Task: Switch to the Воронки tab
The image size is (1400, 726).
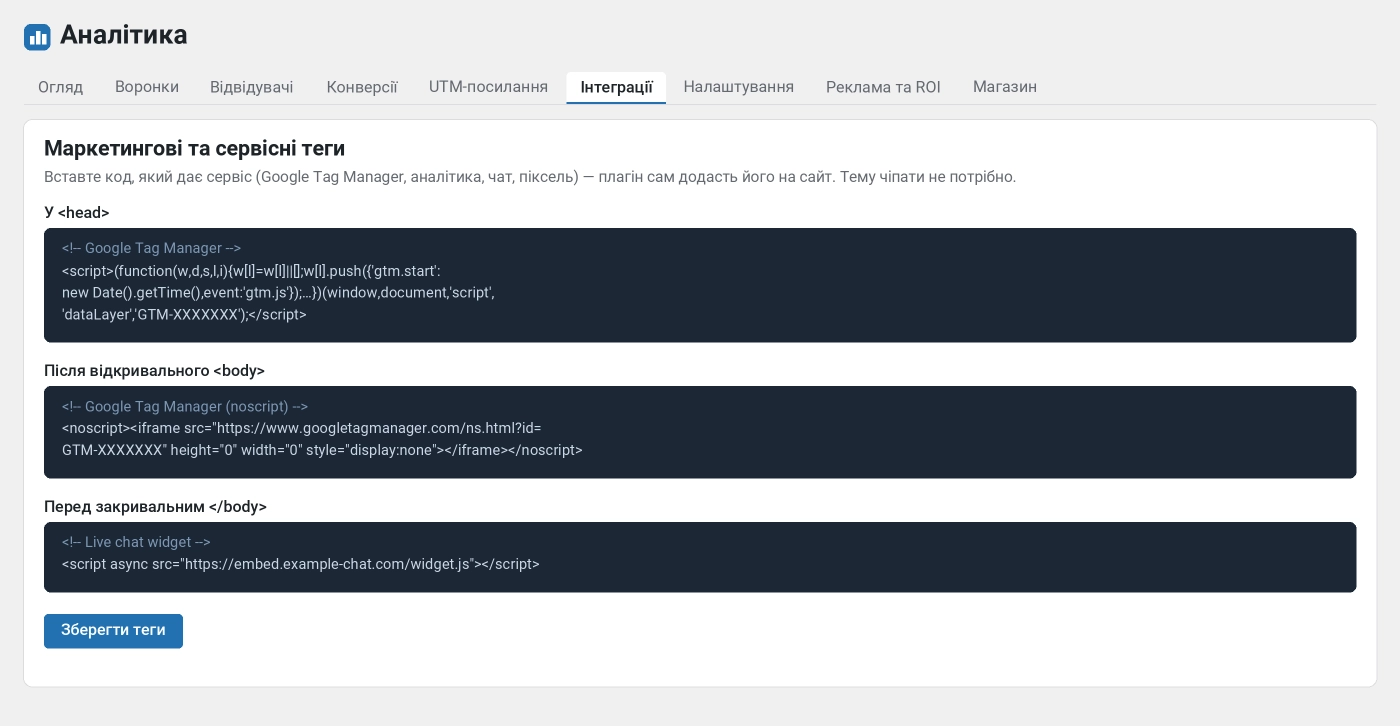Action: click(x=147, y=87)
